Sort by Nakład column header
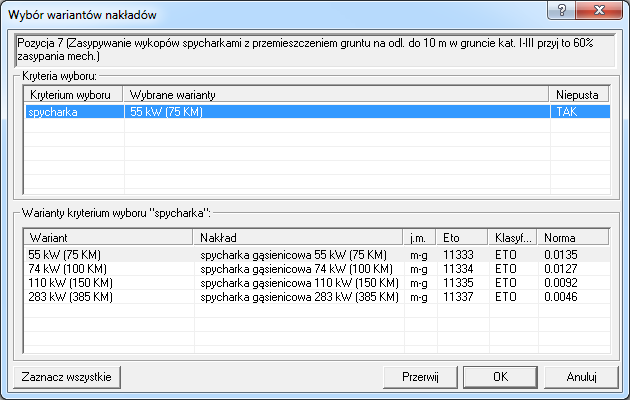The height and width of the screenshot is (400, 630). pyautogui.click(x=299, y=239)
